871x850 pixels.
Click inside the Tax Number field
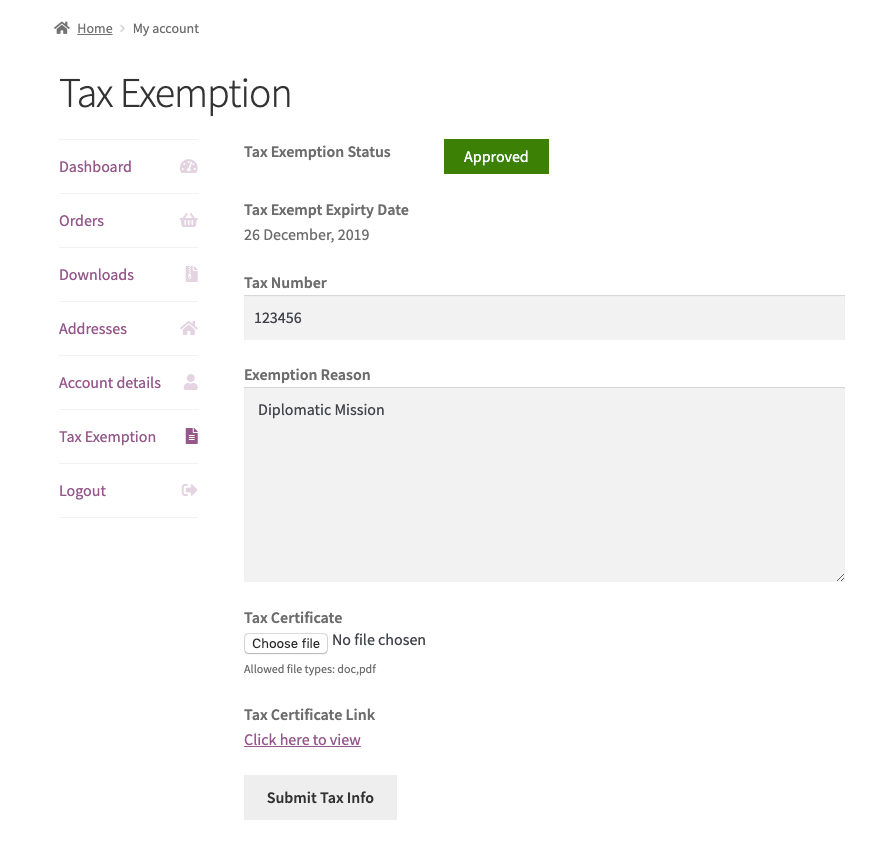pyautogui.click(x=544, y=317)
